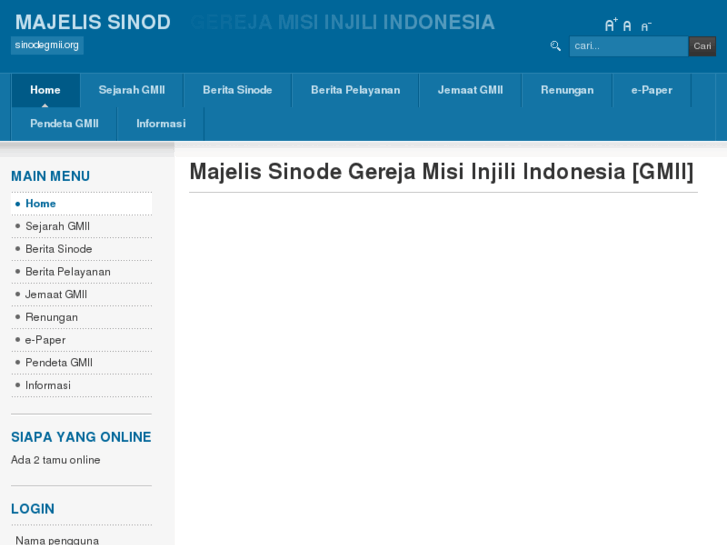The image size is (727, 545).
Task: Select e-Paper in Main Menu sidebar
Action: (x=82, y=340)
